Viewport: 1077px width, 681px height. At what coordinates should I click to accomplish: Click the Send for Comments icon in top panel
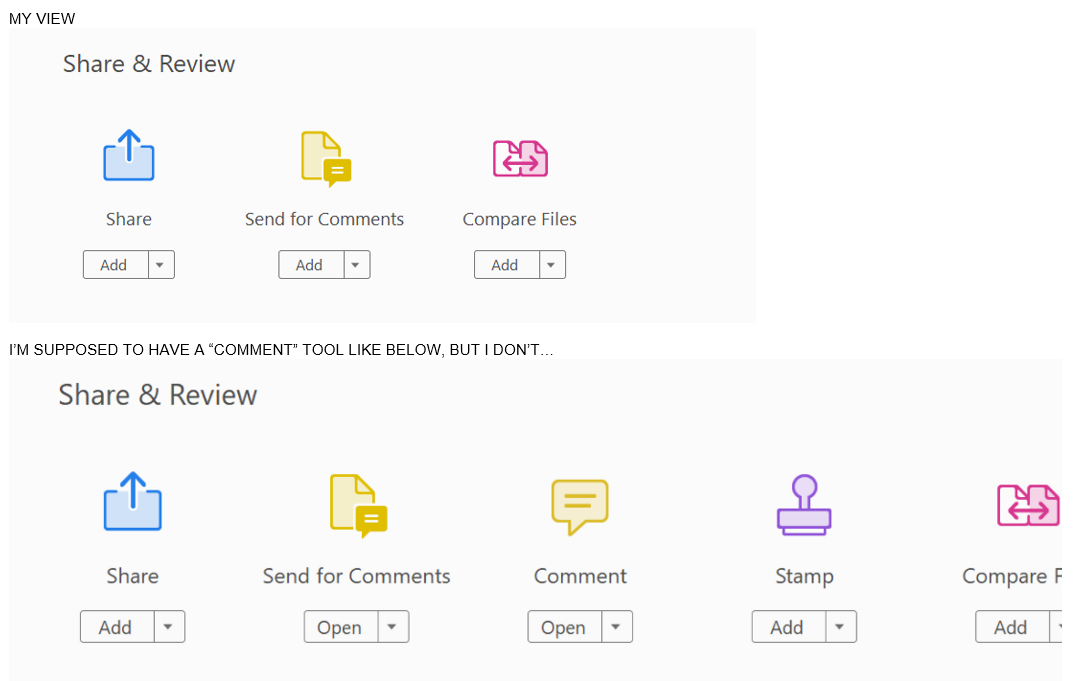[323, 158]
